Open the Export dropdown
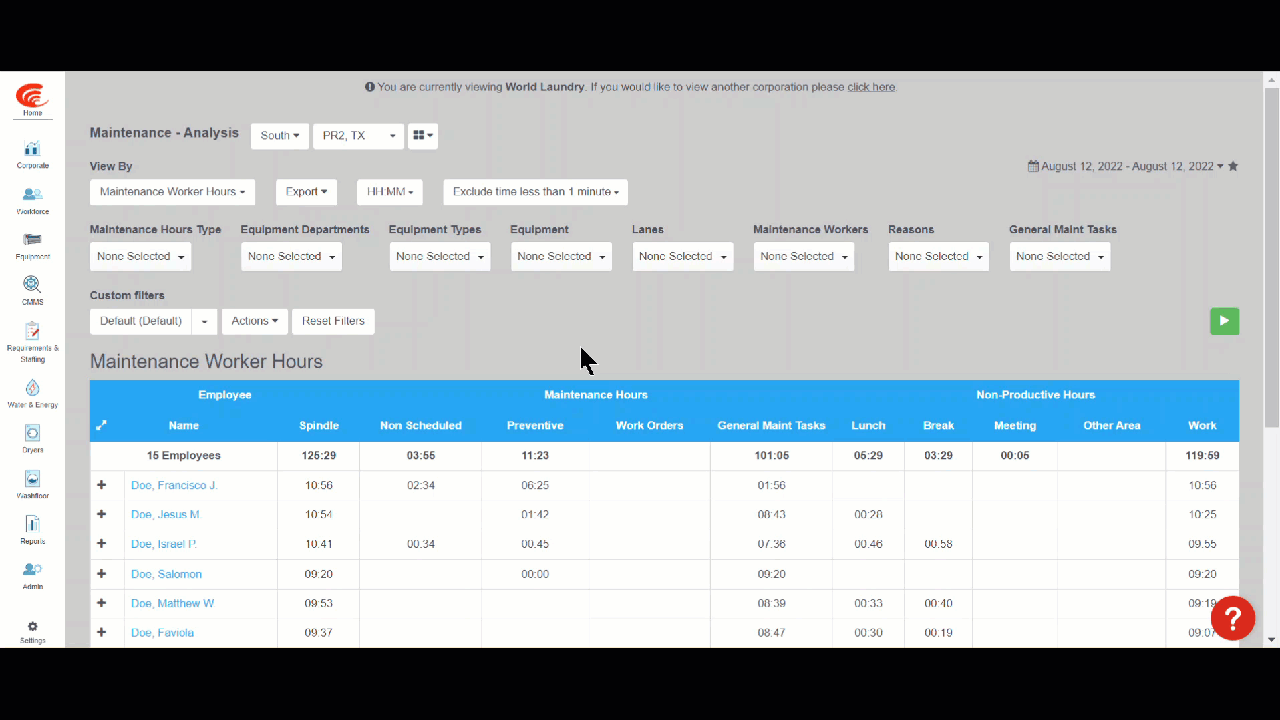1280x720 pixels. click(307, 192)
